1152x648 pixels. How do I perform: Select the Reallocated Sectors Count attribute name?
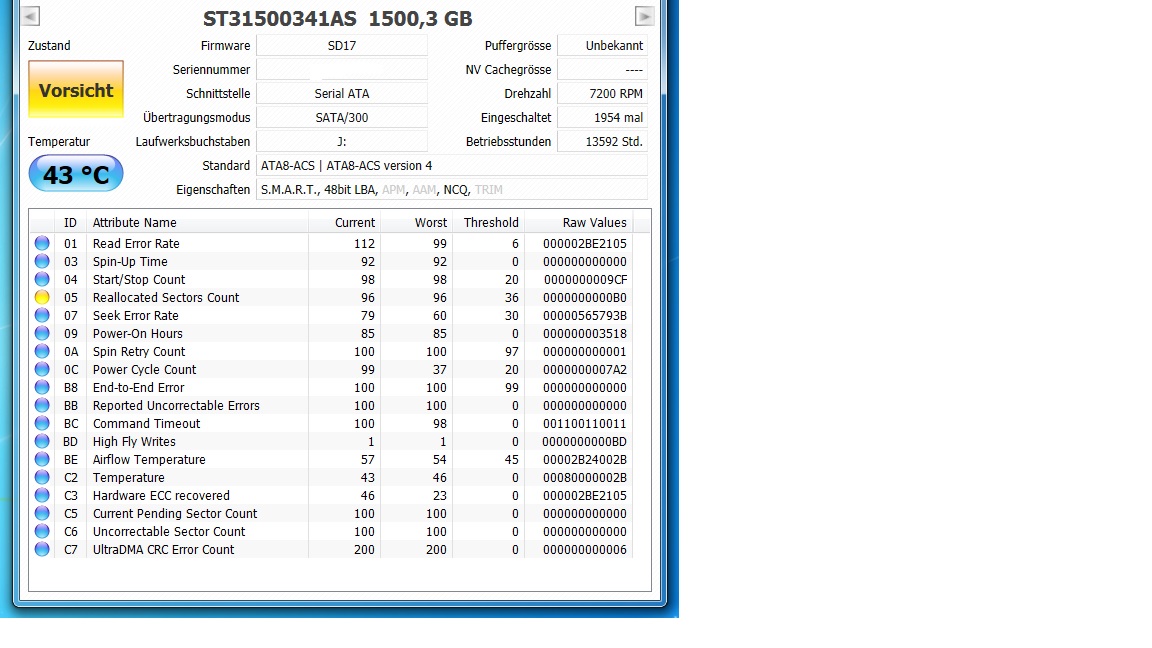pos(166,298)
